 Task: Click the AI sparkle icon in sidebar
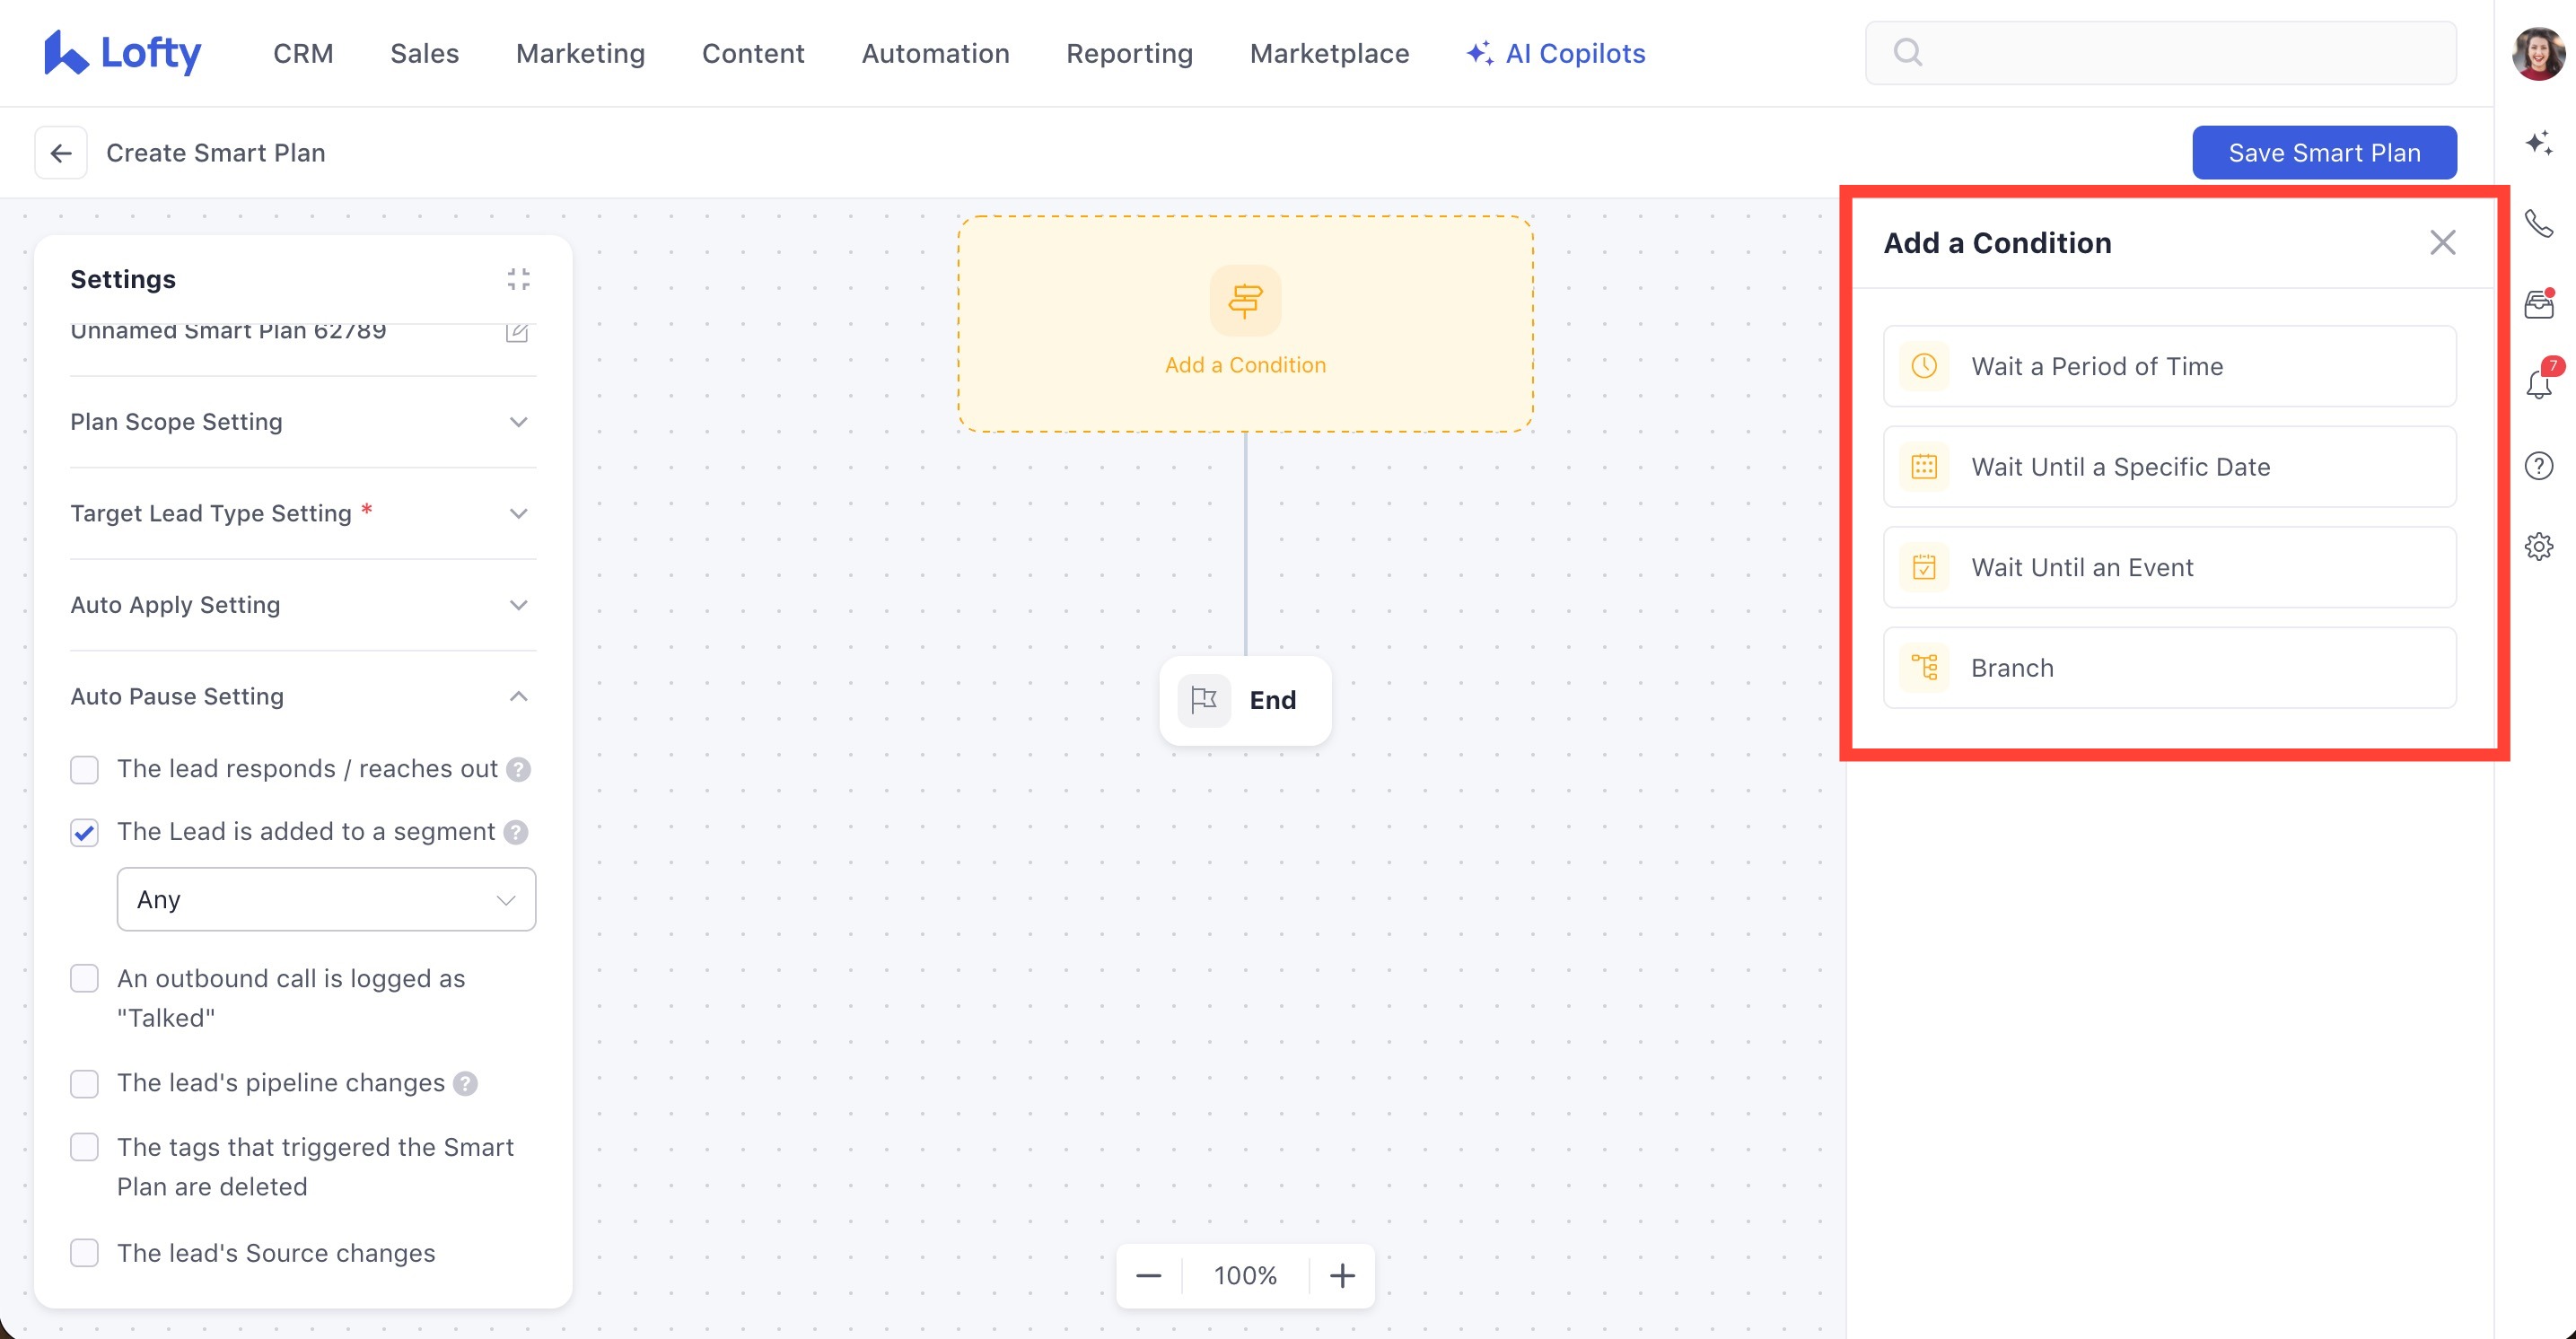coord(2538,143)
